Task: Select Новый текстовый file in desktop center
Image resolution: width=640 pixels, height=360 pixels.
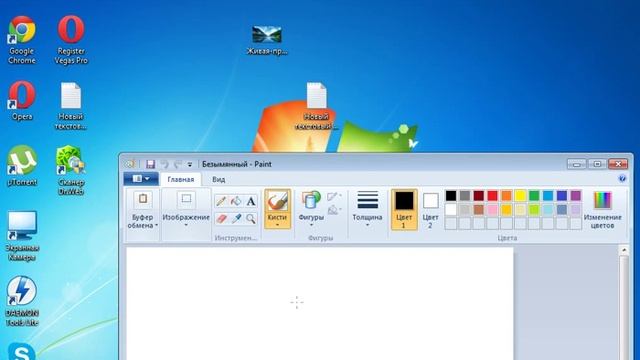Action: coord(317,106)
